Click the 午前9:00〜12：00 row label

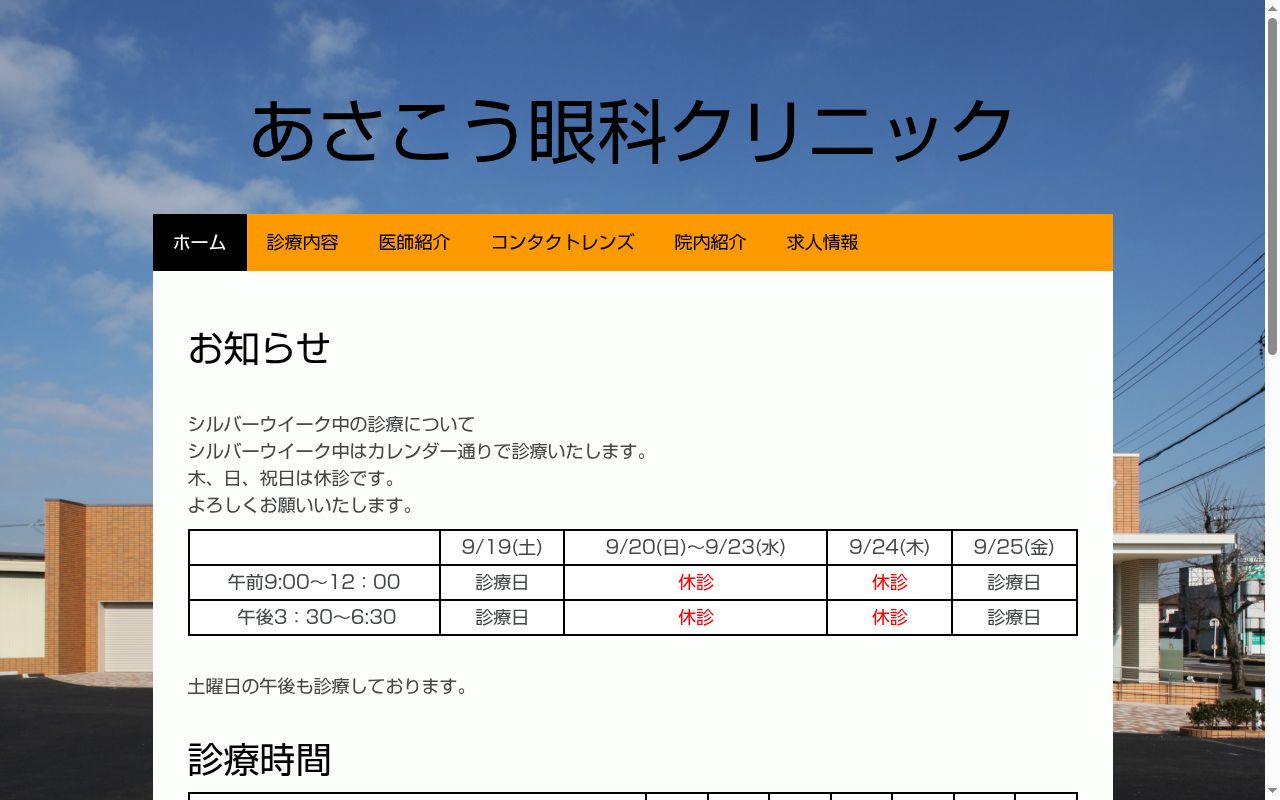pyautogui.click(x=314, y=582)
